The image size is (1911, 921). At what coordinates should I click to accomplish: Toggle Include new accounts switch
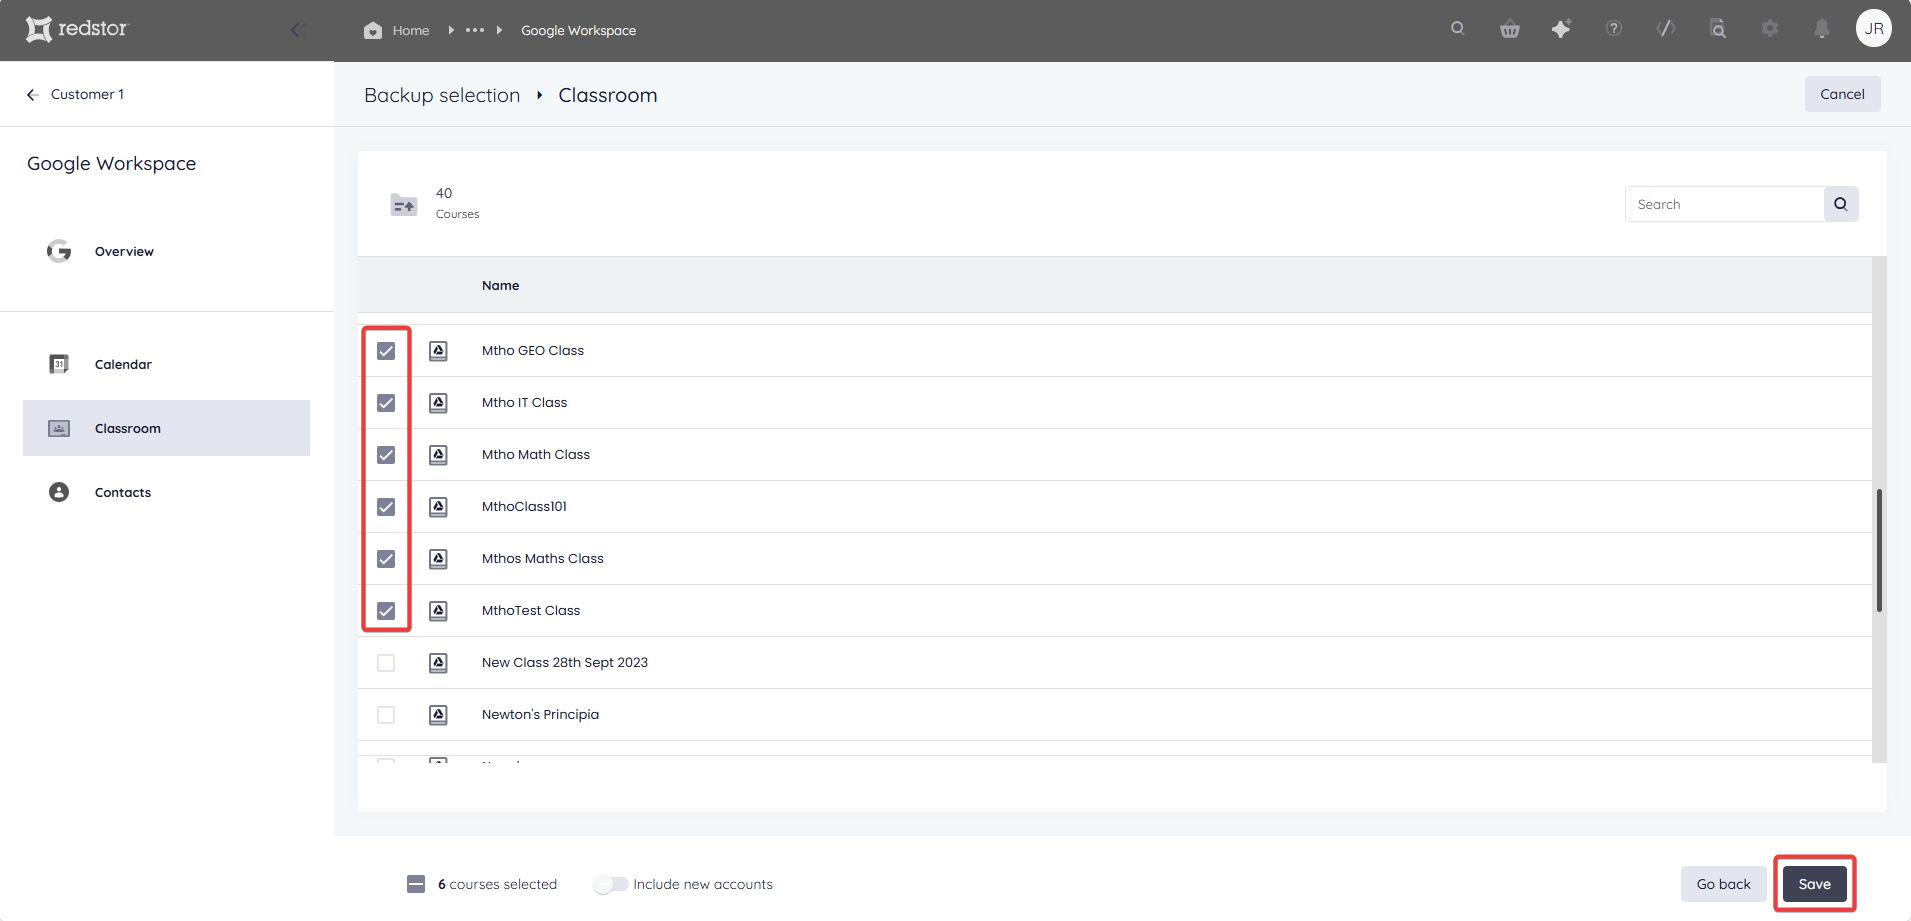(x=610, y=884)
